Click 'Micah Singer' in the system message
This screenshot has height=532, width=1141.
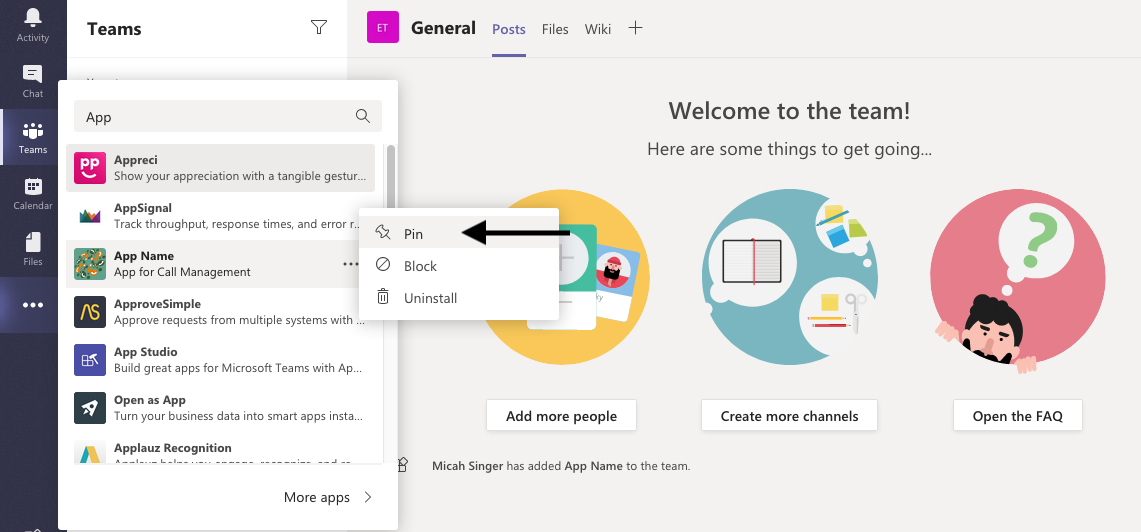tap(467, 466)
